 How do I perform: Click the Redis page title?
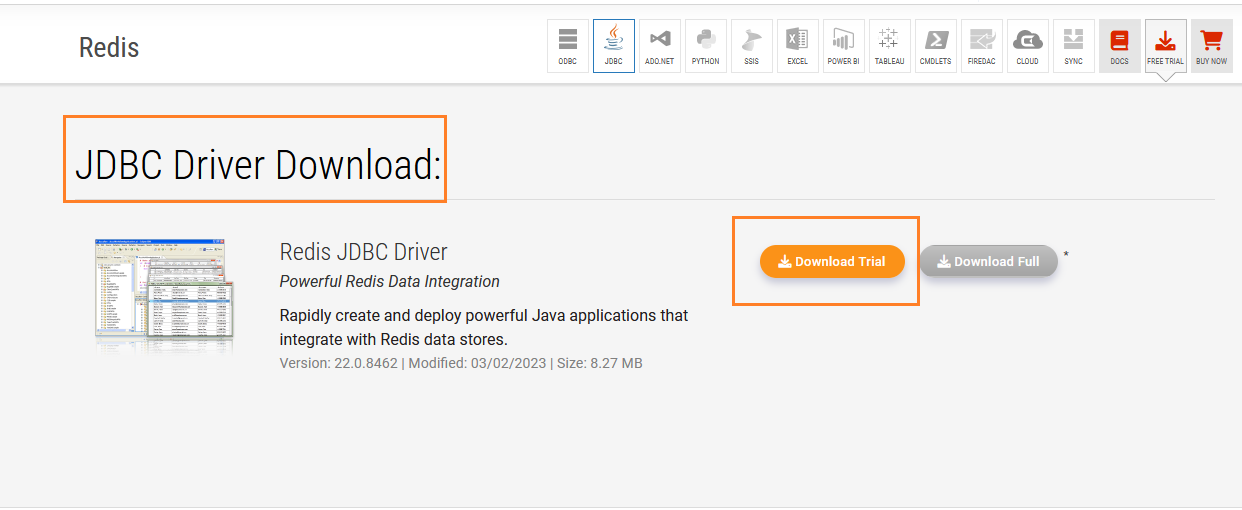pos(109,47)
